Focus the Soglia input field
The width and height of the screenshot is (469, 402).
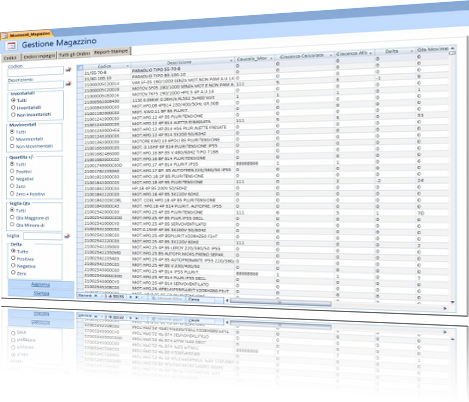pos(43,236)
